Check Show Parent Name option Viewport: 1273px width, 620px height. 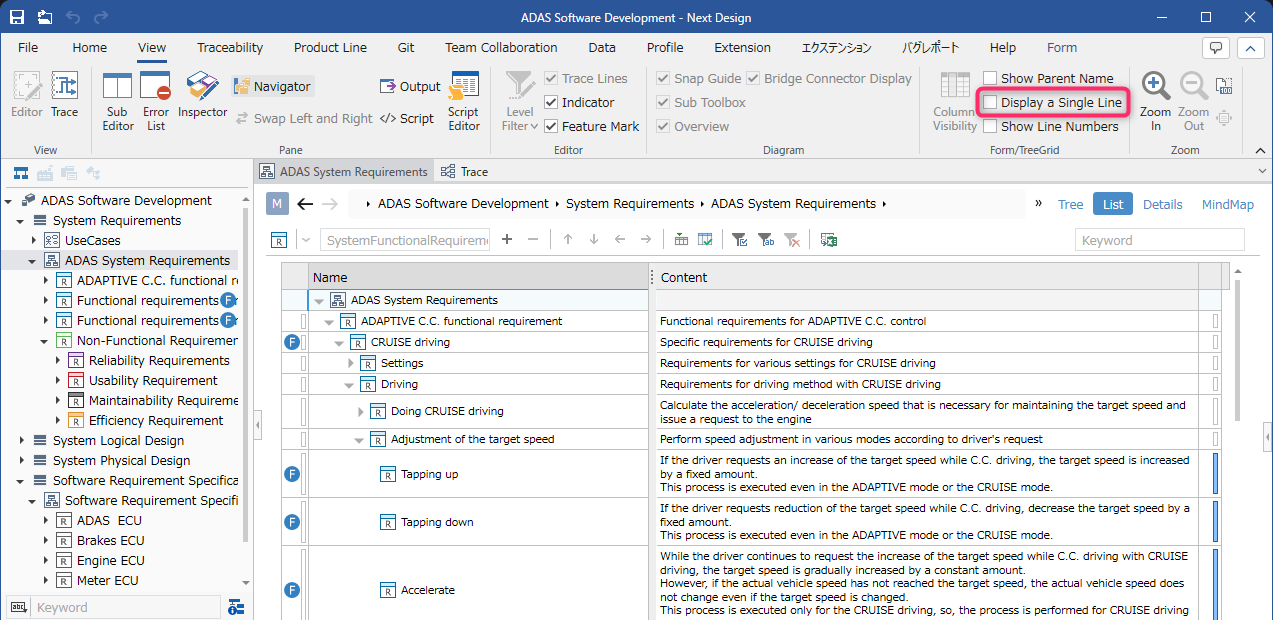(990, 79)
